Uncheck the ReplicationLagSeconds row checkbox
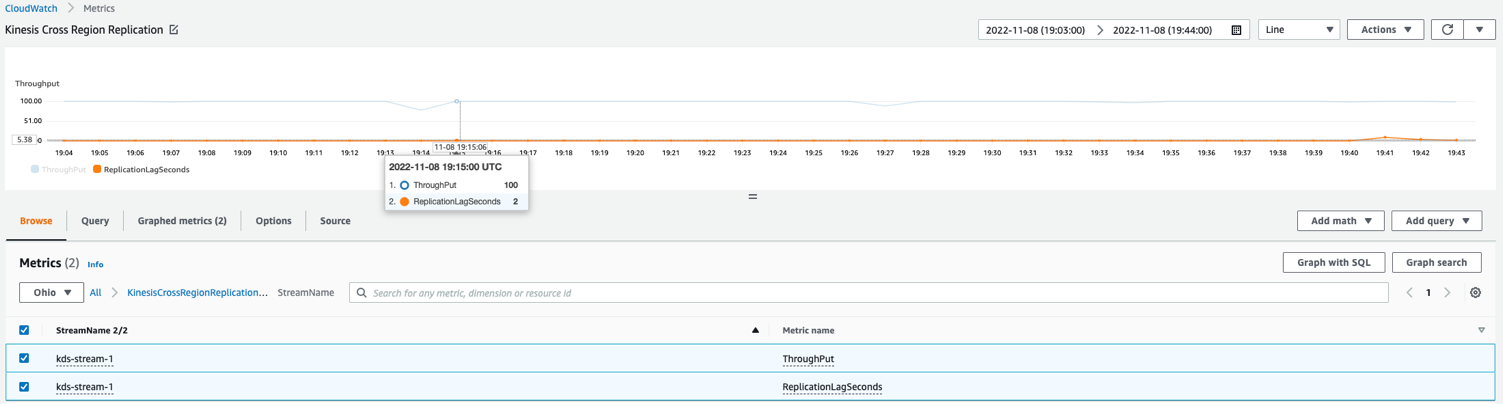 (x=24, y=386)
